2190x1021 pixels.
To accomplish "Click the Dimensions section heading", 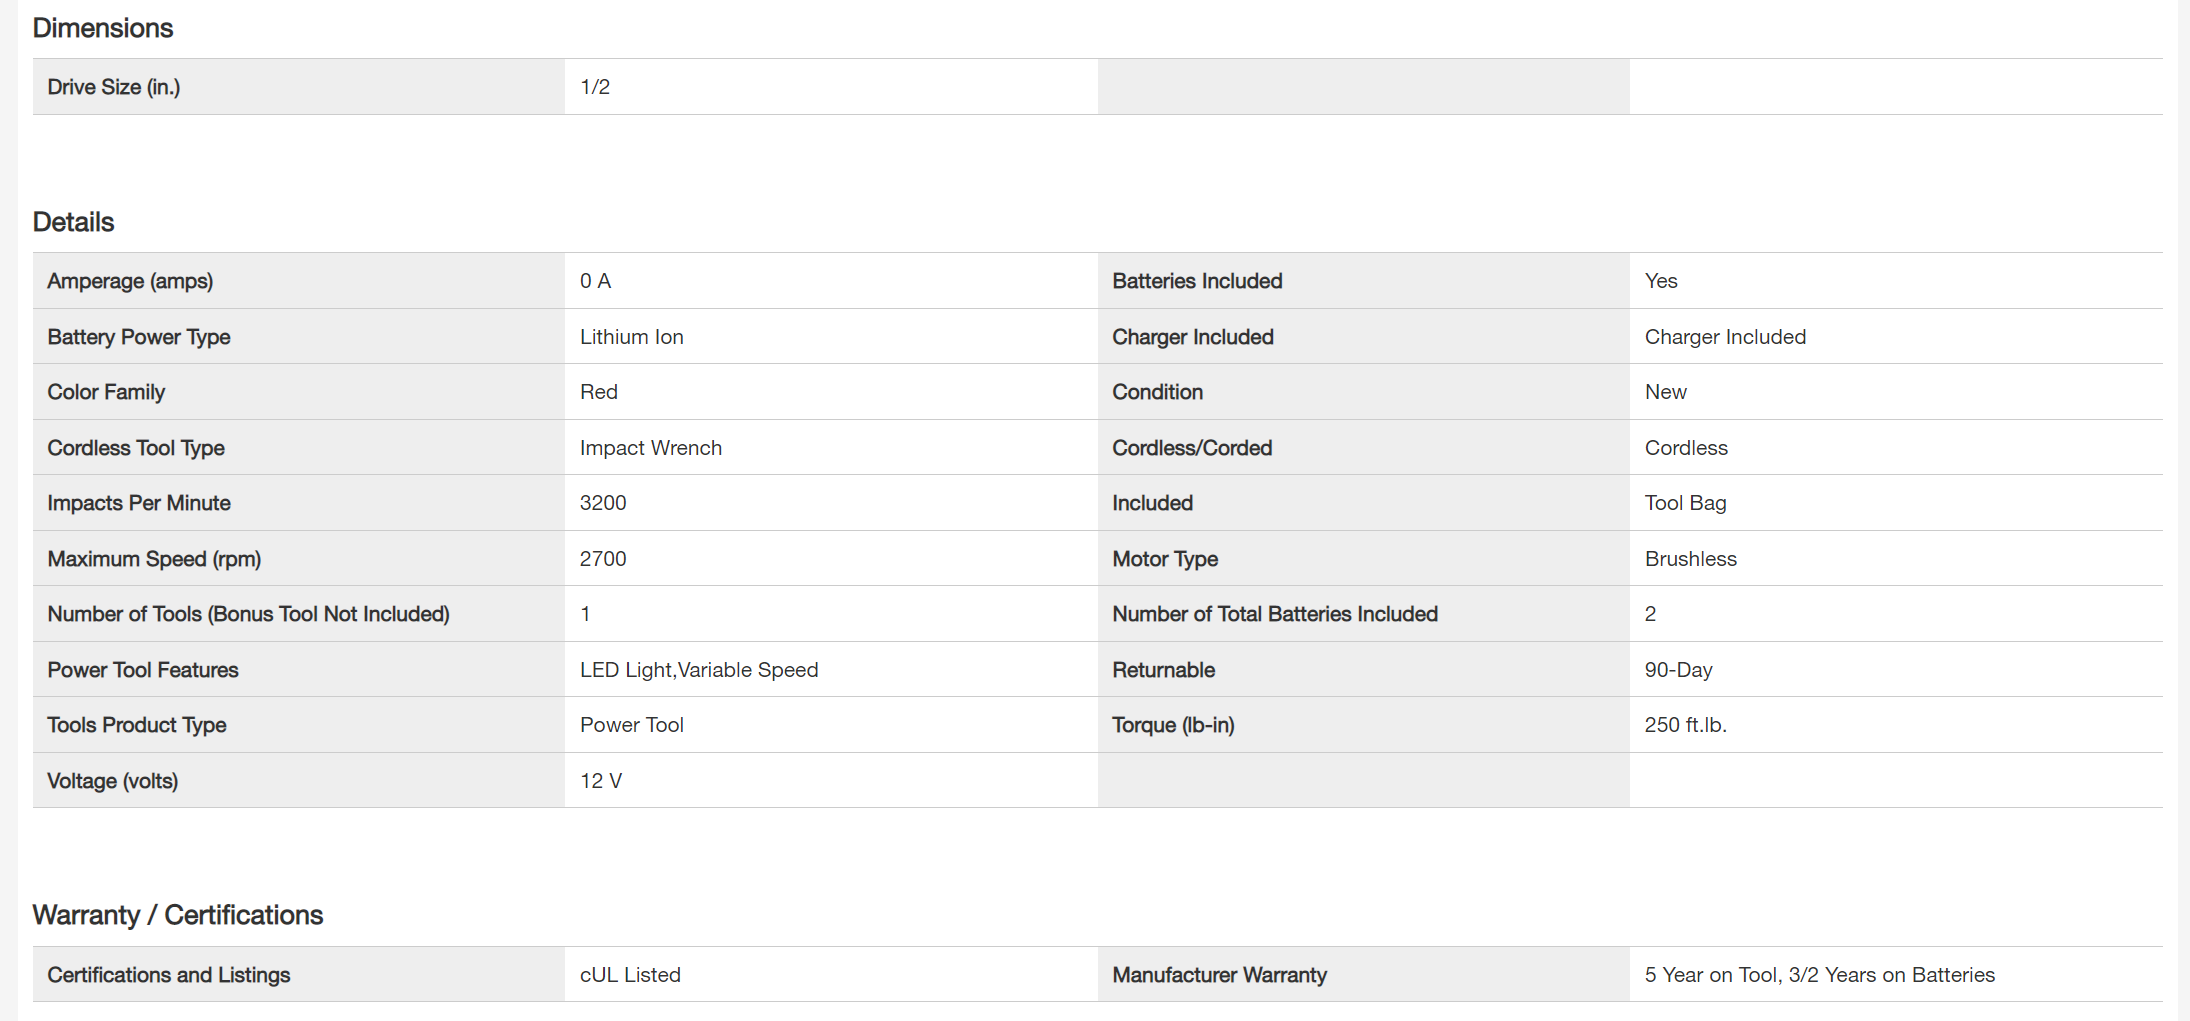I will click(x=103, y=28).
